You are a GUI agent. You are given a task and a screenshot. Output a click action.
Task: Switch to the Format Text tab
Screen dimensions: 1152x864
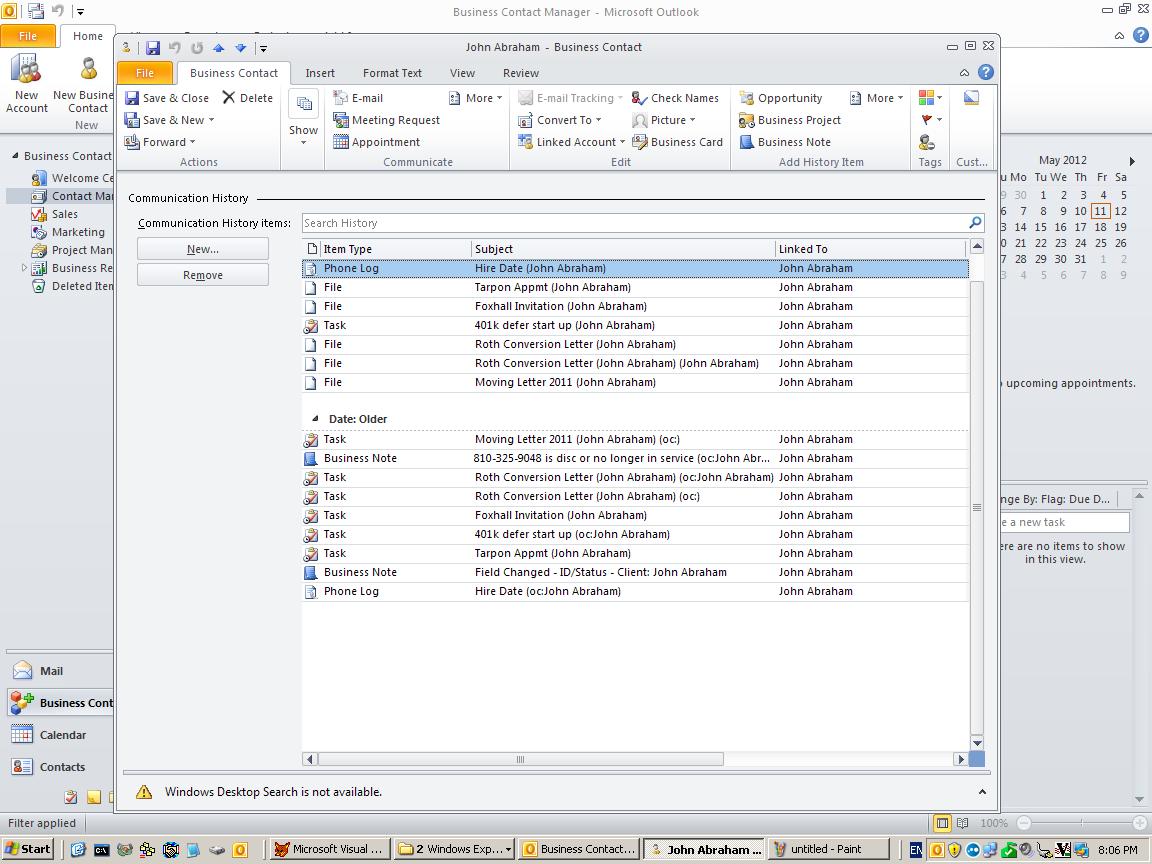(x=392, y=73)
